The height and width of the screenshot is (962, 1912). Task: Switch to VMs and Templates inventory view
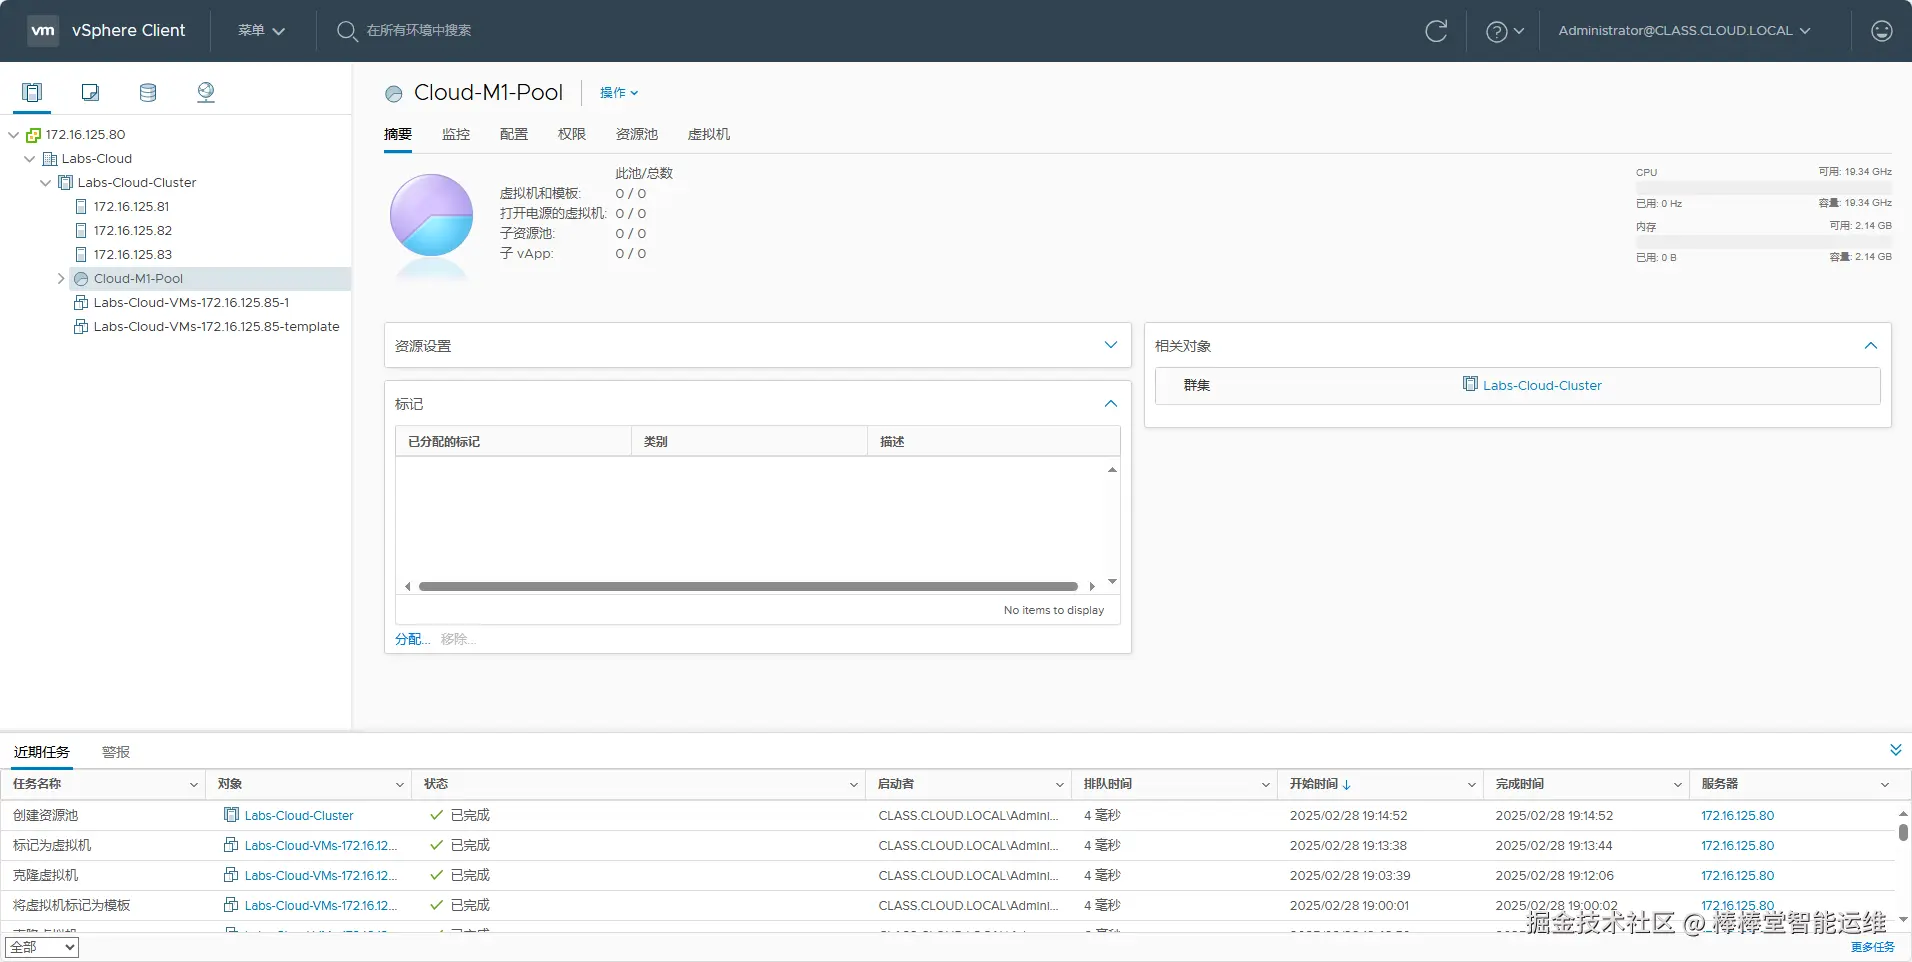click(x=90, y=93)
